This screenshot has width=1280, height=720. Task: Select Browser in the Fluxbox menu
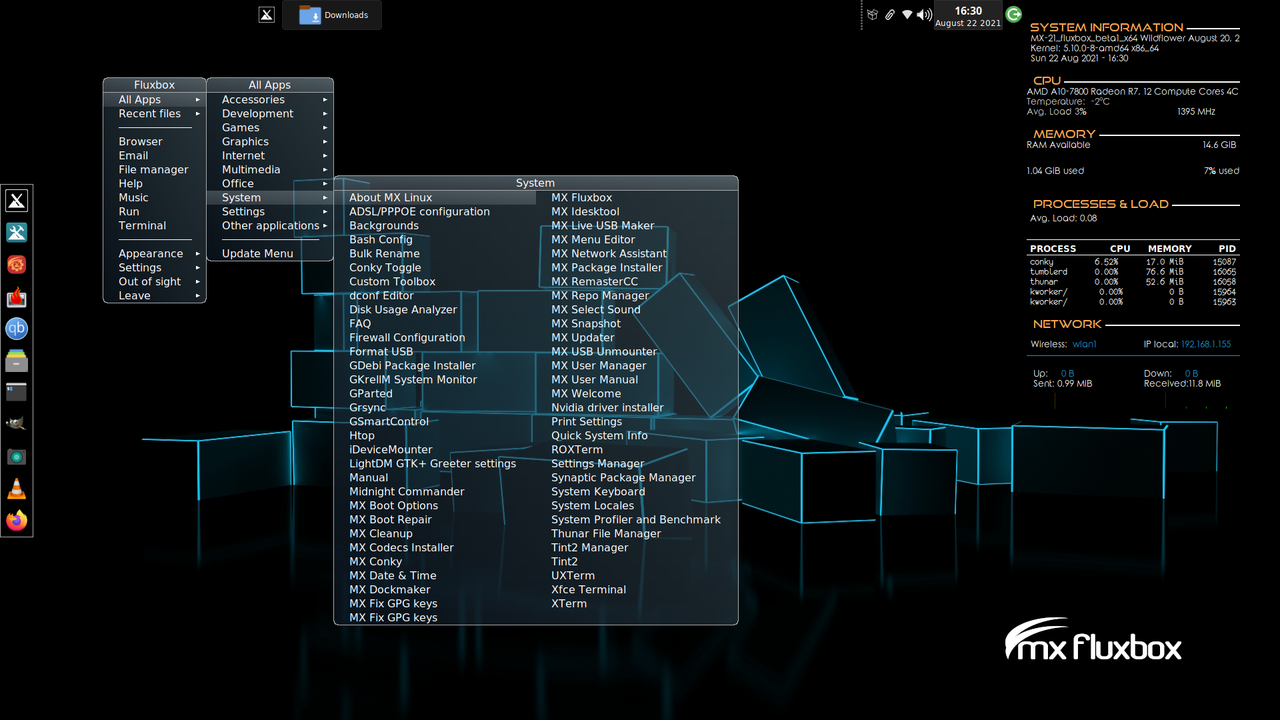[155, 142]
